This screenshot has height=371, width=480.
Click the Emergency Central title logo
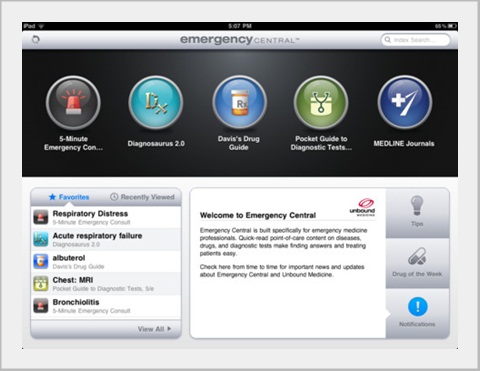point(240,40)
